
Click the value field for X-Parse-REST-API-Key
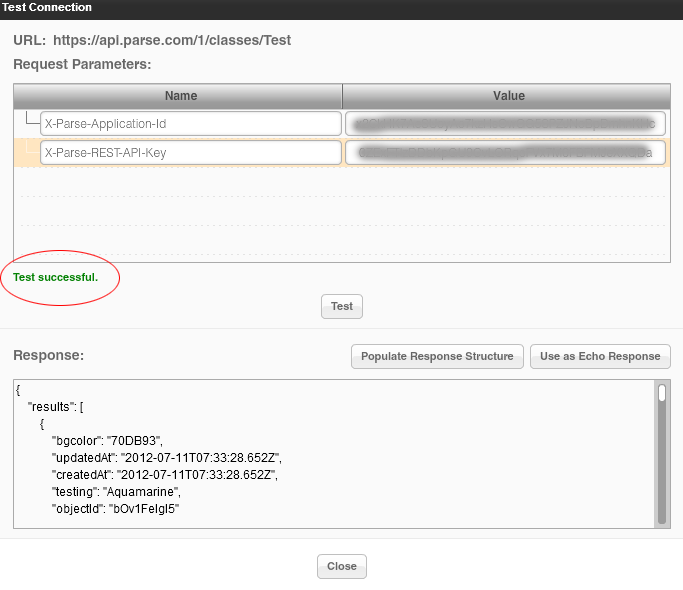click(x=505, y=152)
